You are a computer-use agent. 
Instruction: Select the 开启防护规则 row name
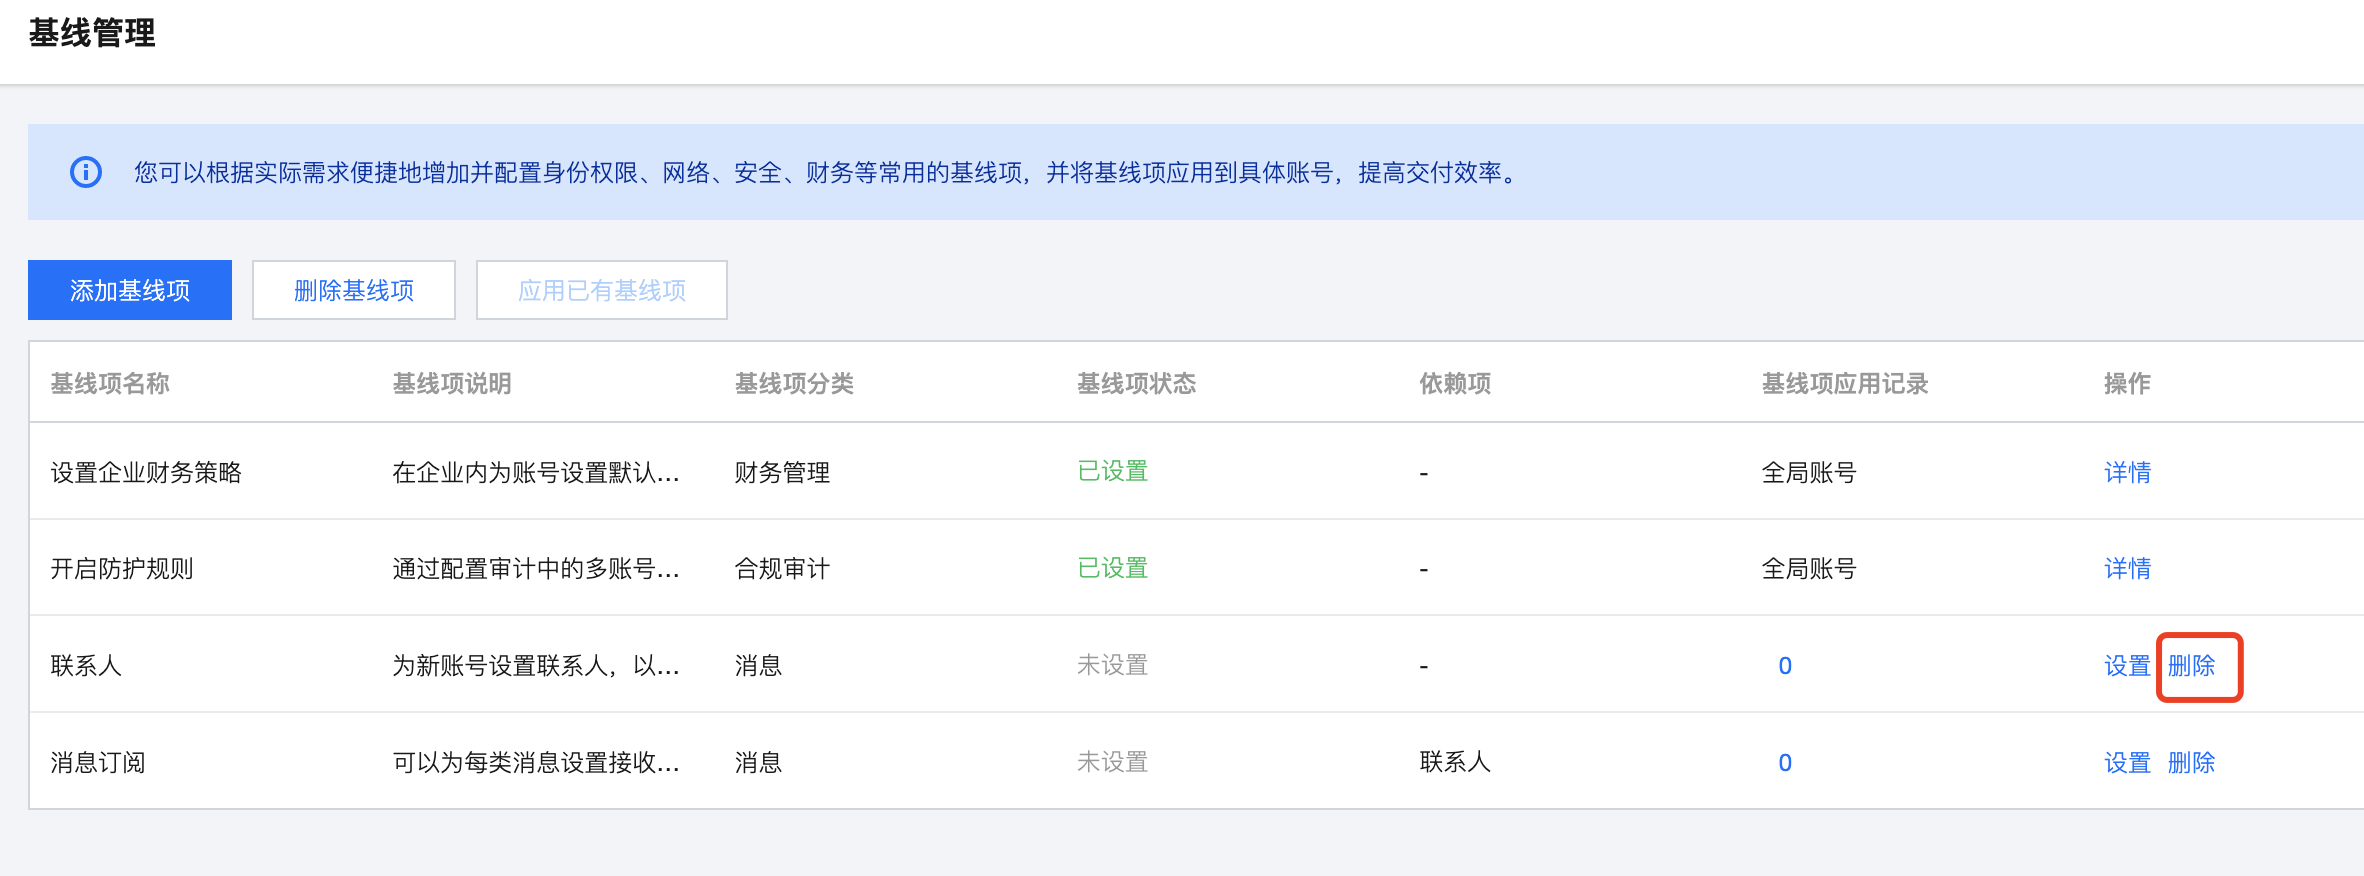tap(122, 569)
